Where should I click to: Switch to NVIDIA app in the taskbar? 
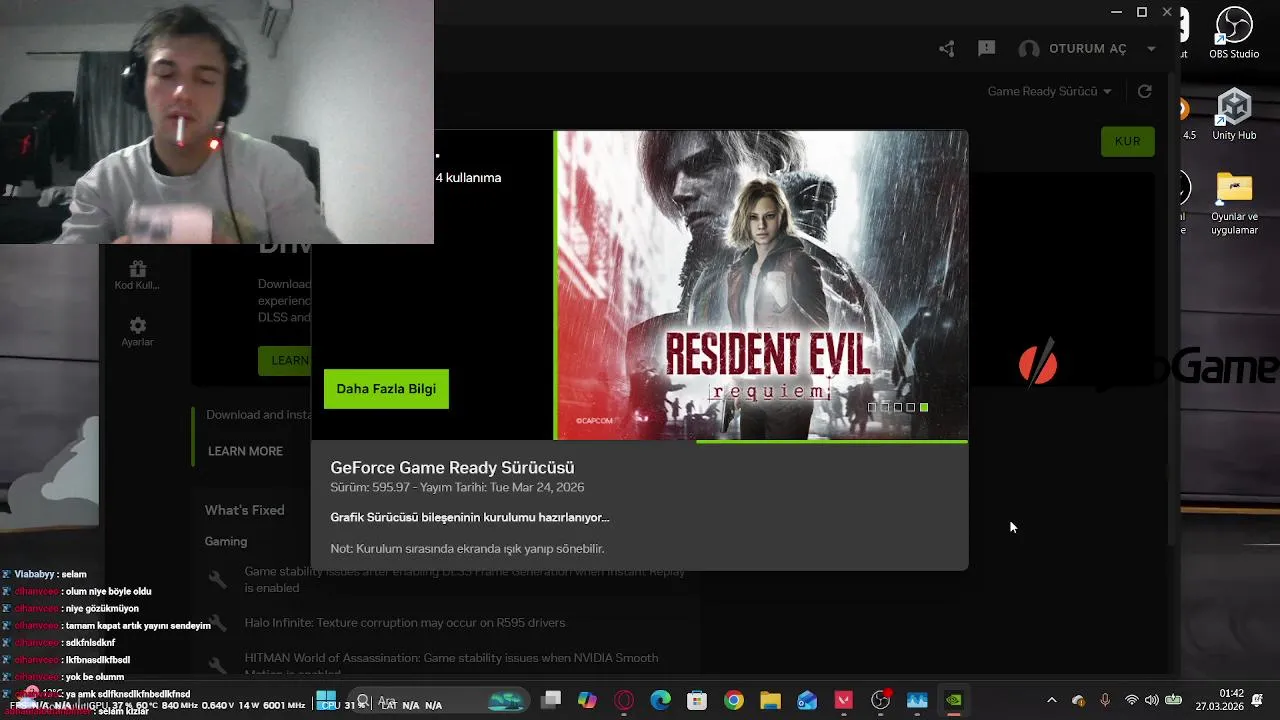953,701
